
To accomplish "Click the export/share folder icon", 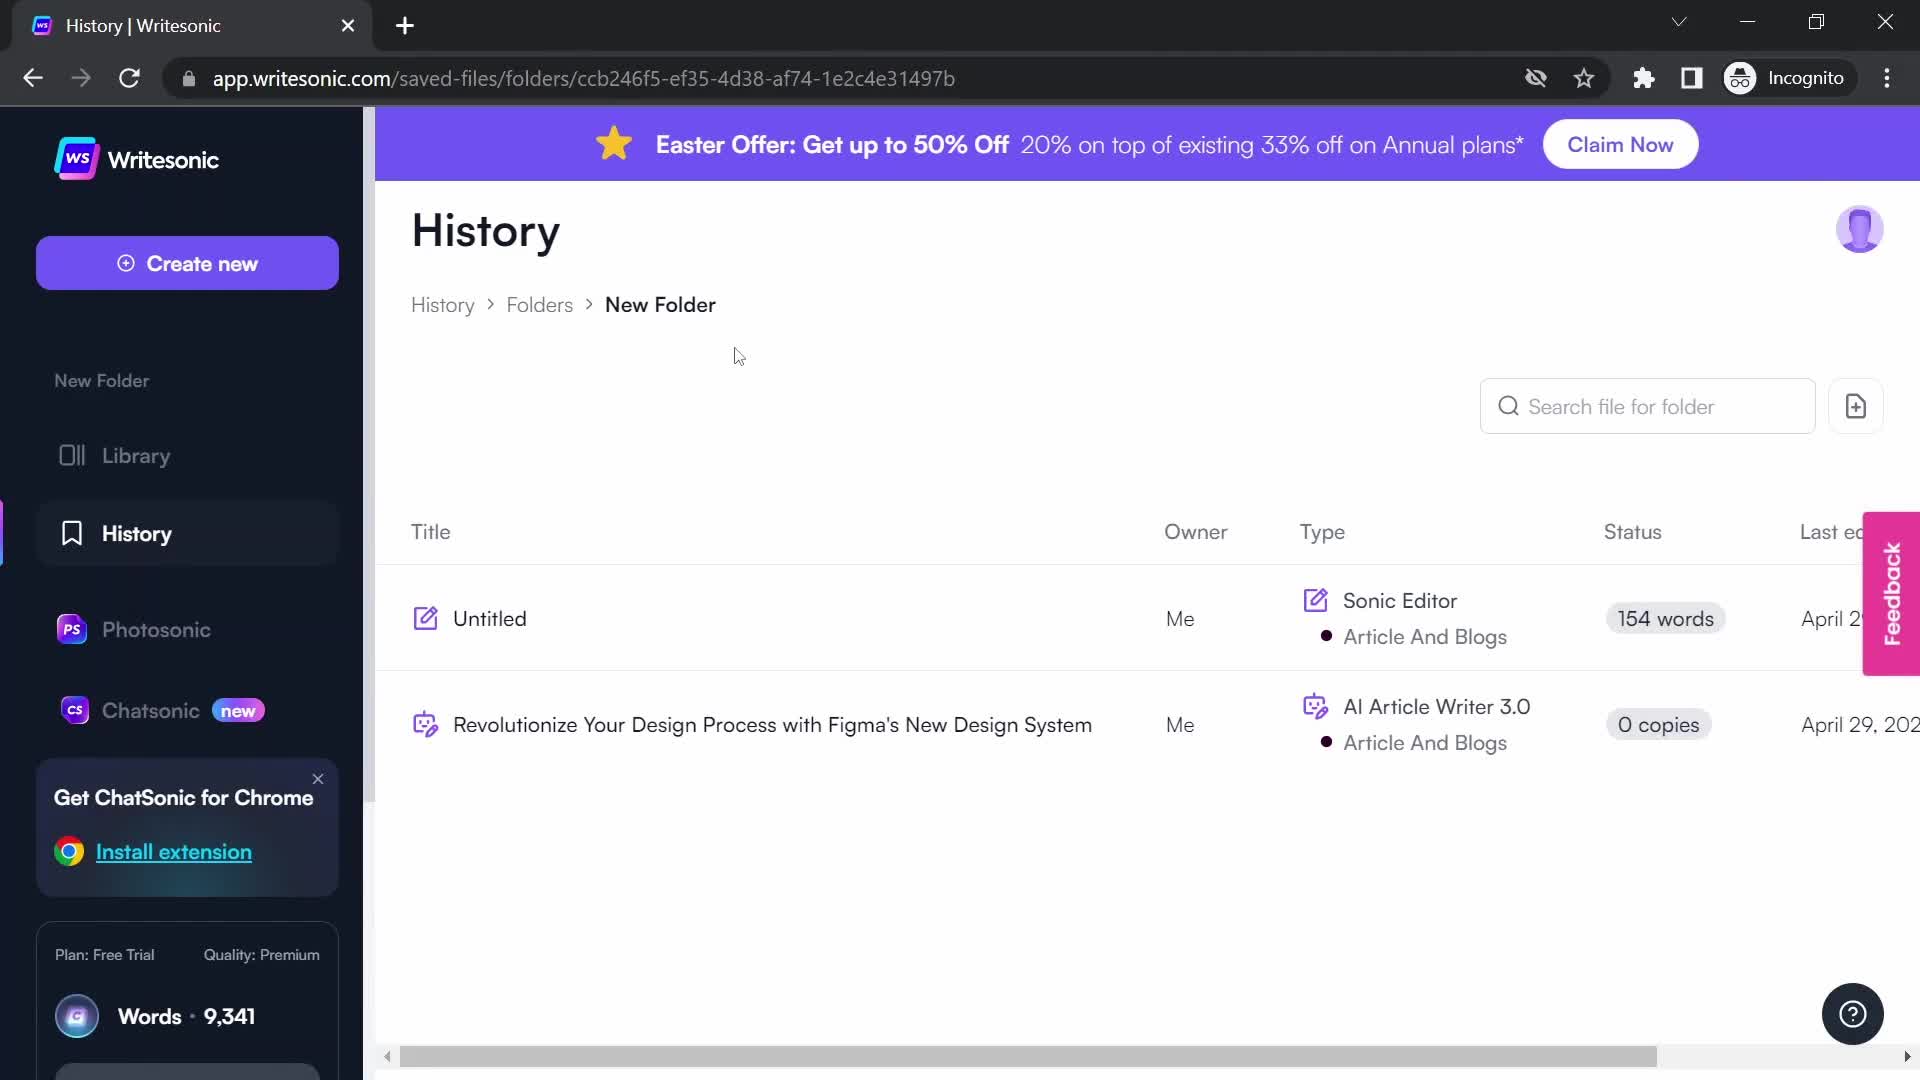I will click(x=1855, y=406).
